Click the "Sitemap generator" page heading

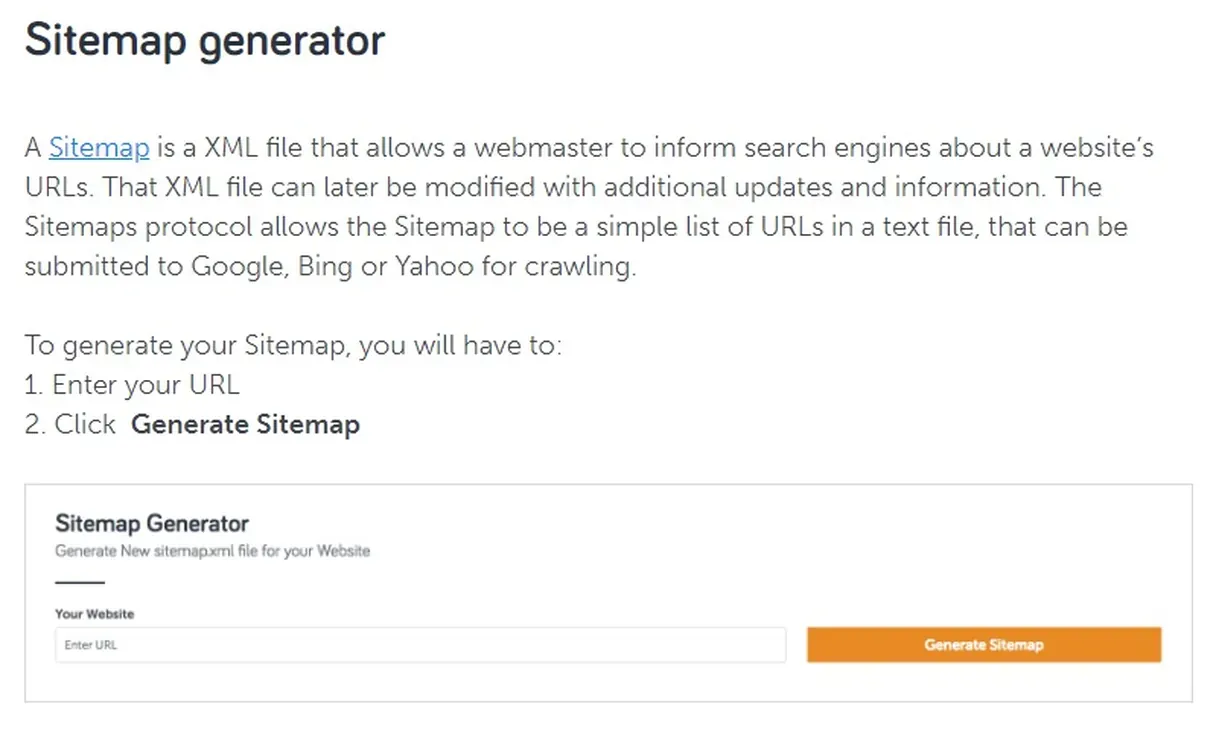204,40
